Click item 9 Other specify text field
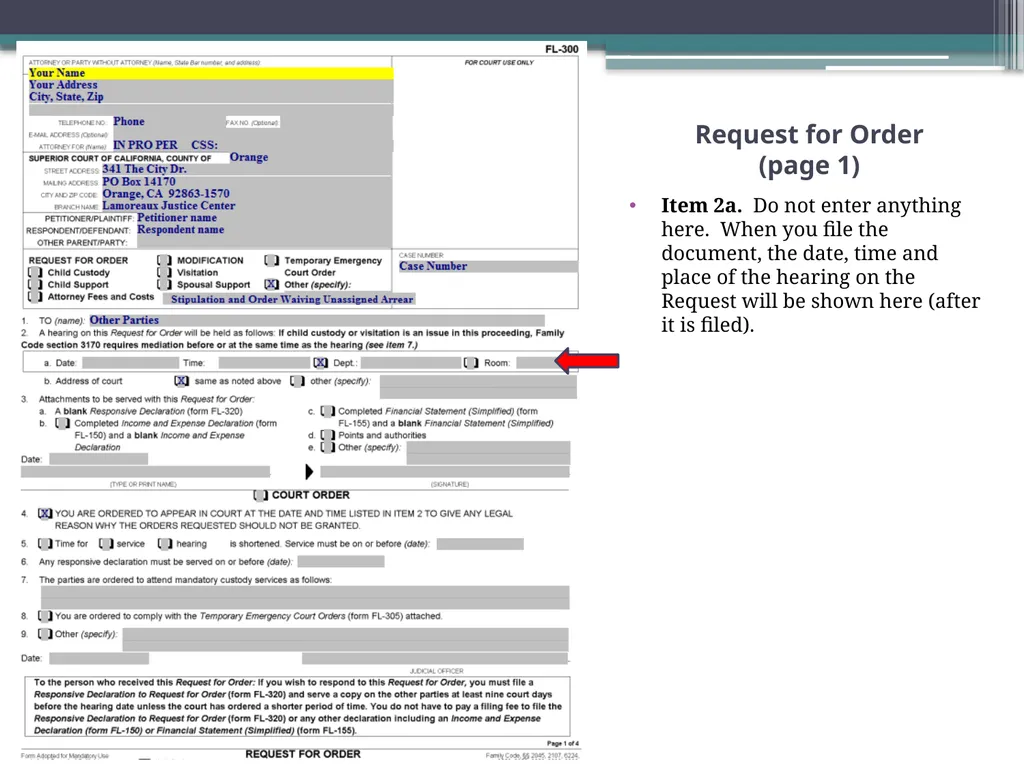Image resolution: width=1024 pixels, height=768 pixels. pos(345,639)
